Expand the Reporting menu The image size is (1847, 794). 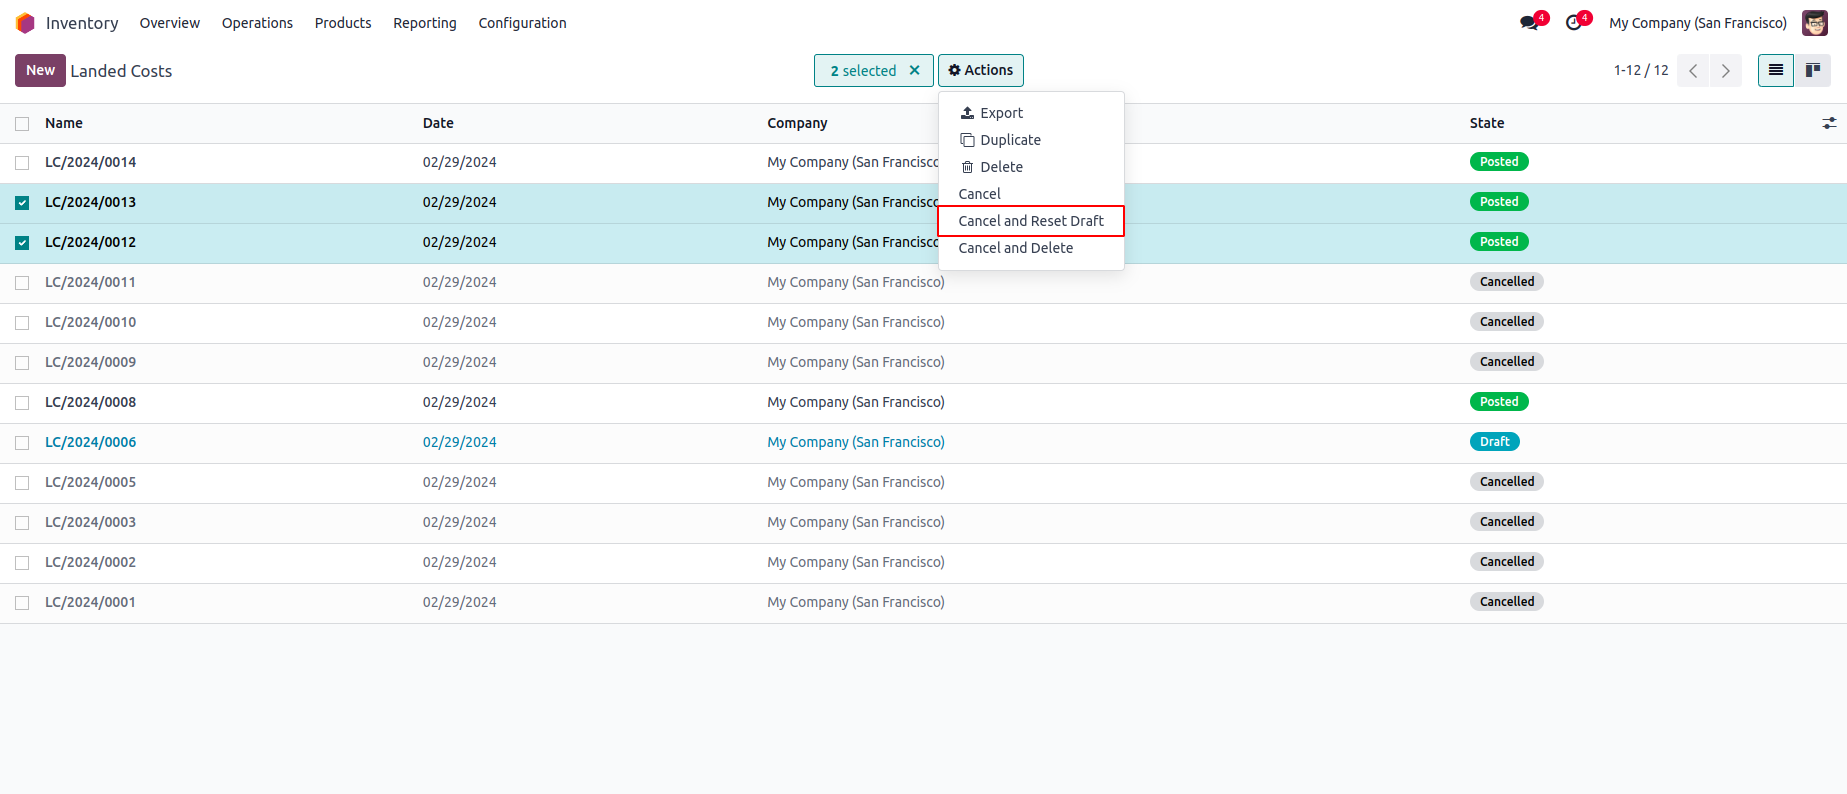pos(424,23)
